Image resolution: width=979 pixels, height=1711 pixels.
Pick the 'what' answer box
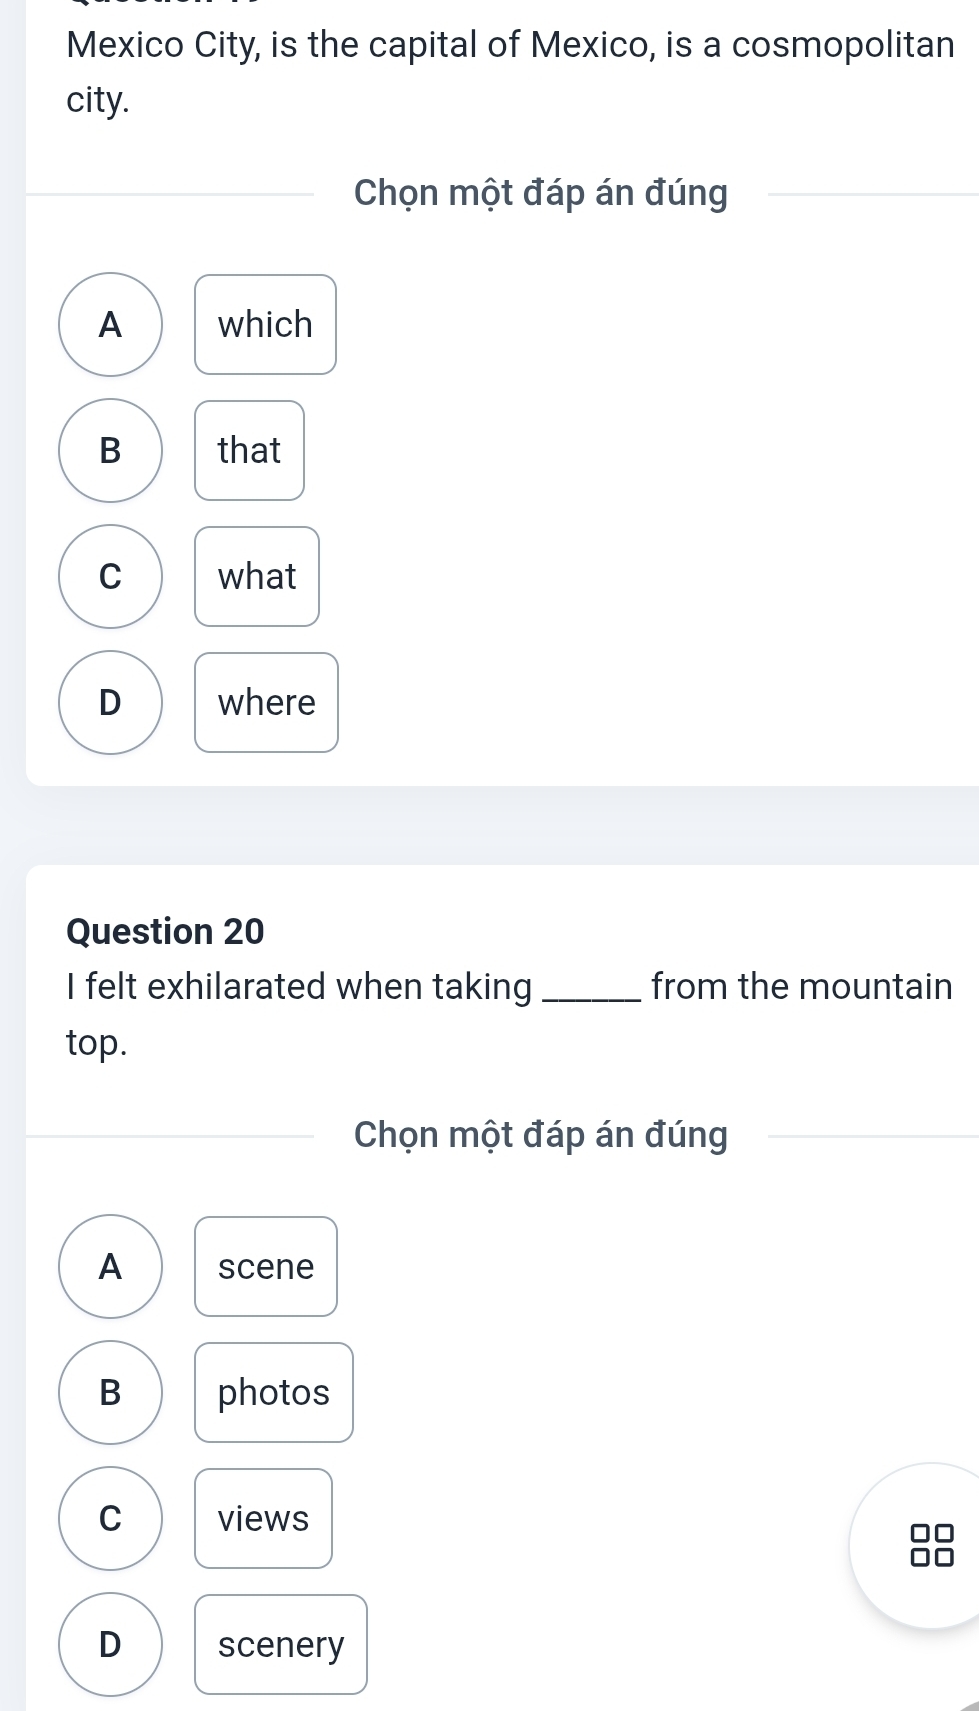[257, 576]
